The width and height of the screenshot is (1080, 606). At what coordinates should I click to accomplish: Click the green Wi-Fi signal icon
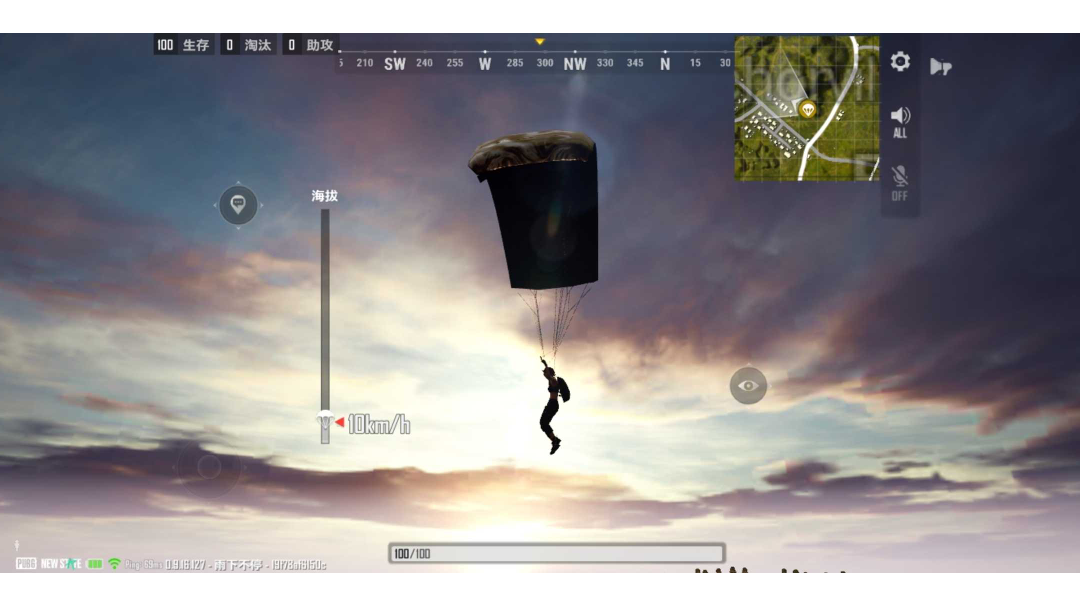(x=114, y=564)
